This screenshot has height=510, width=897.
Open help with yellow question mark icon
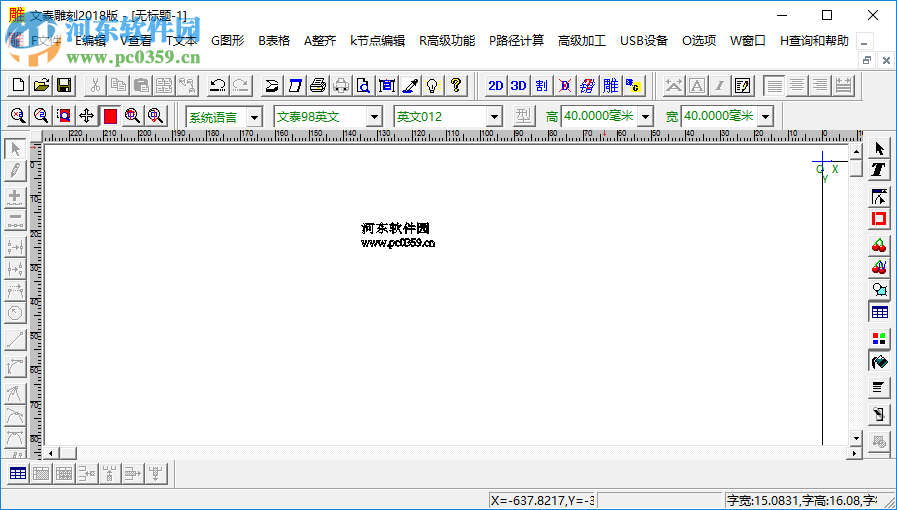[x=455, y=86]
